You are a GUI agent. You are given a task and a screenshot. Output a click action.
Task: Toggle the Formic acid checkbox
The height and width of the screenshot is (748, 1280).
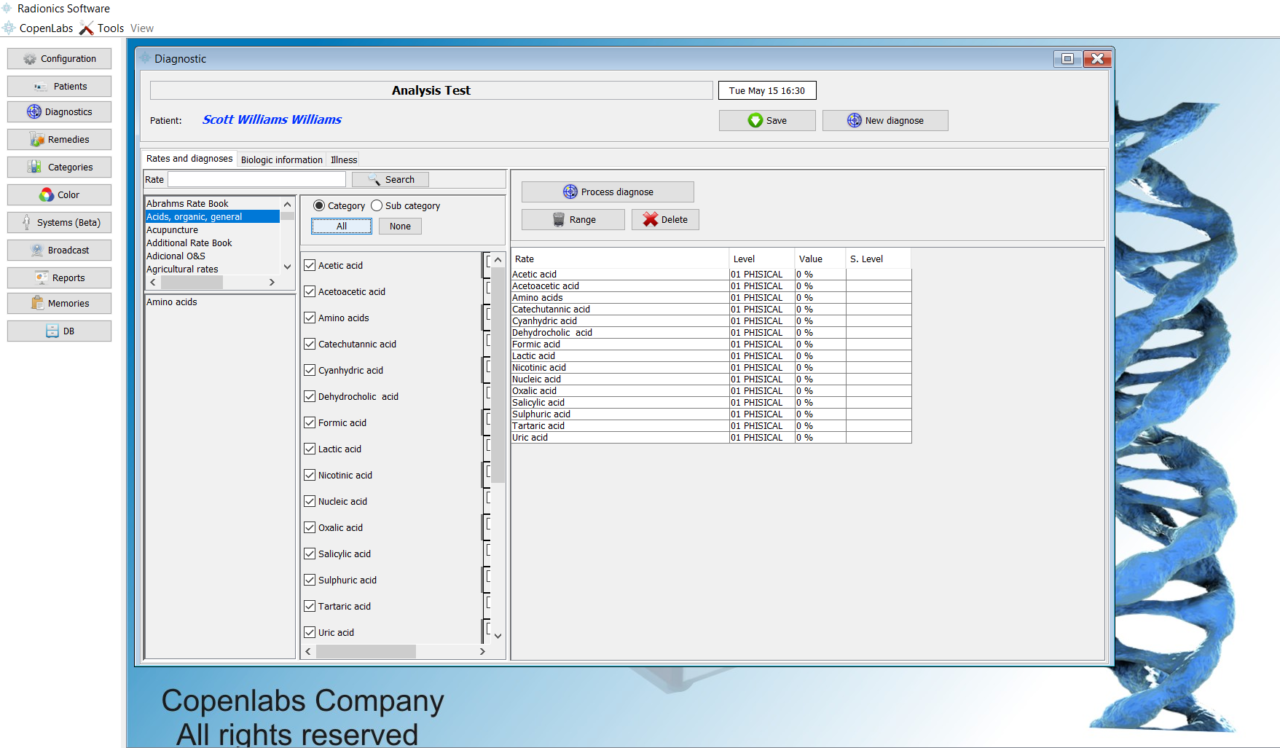click(310, 423)
